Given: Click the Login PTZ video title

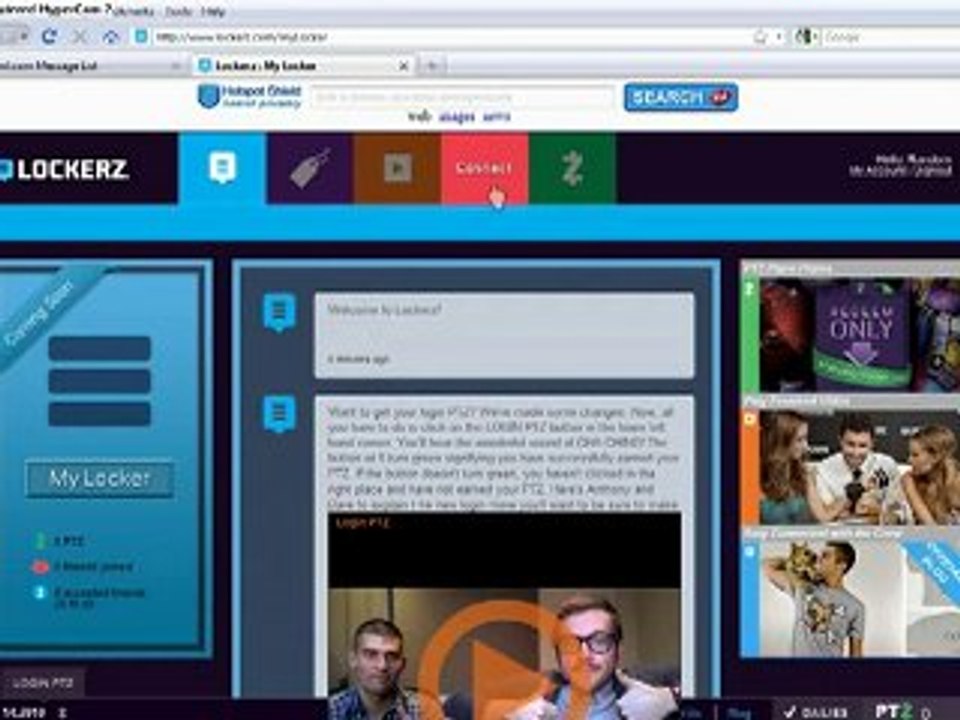Looking at the screenshot, I should click(363, 523).
